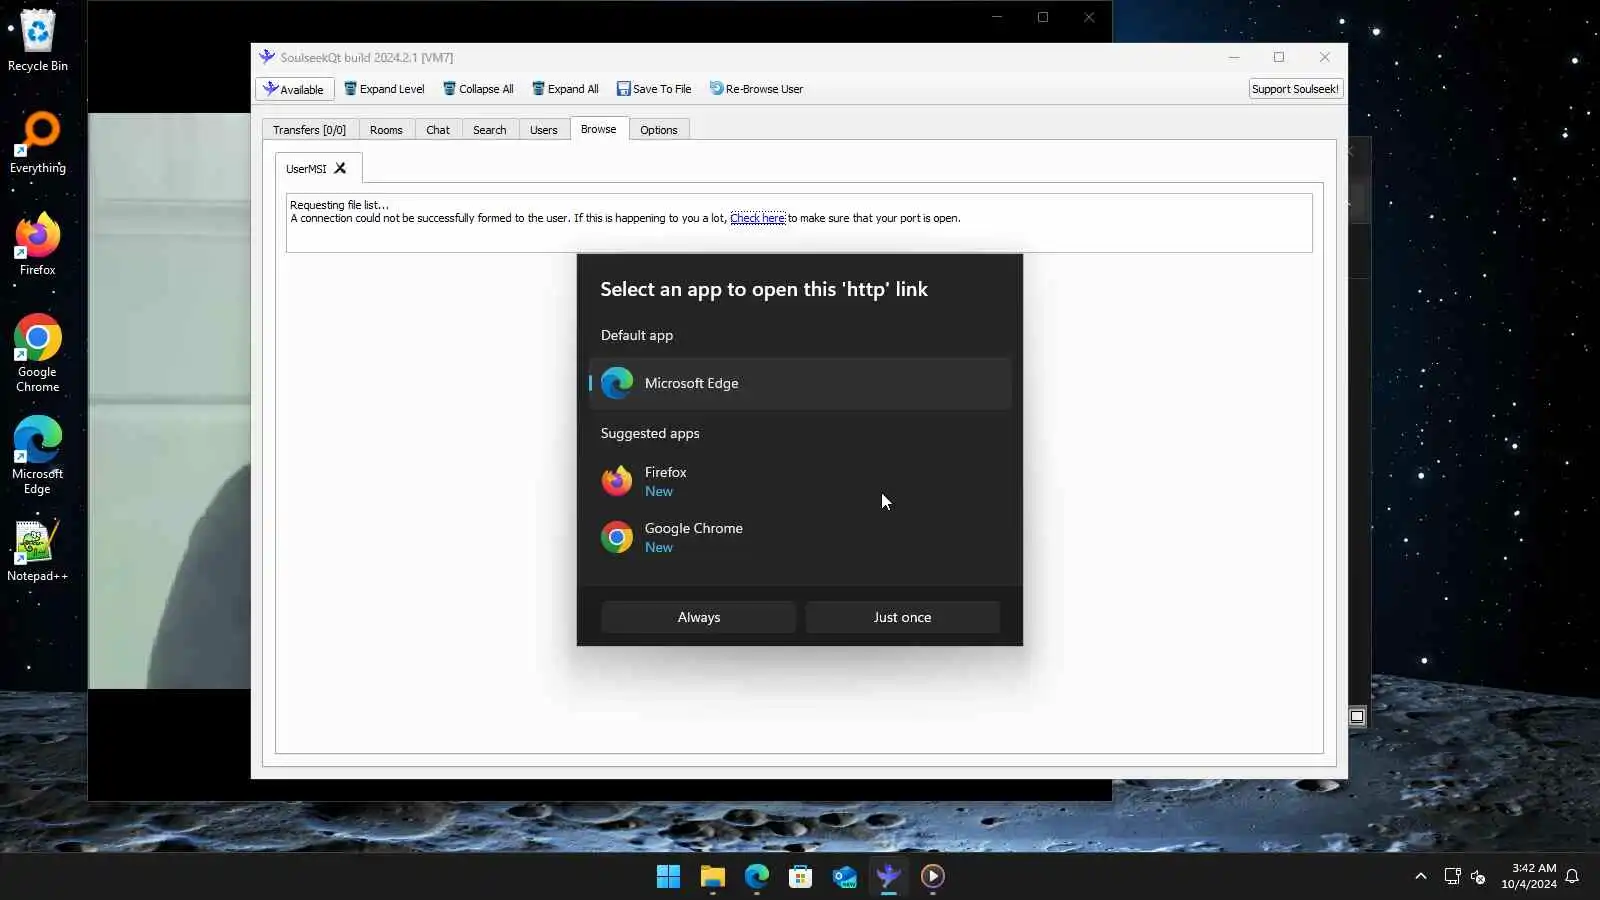Maximize the SoulseekQt window
Image resolution: width=1600 pixels, height=900 pixels.
1279,57
